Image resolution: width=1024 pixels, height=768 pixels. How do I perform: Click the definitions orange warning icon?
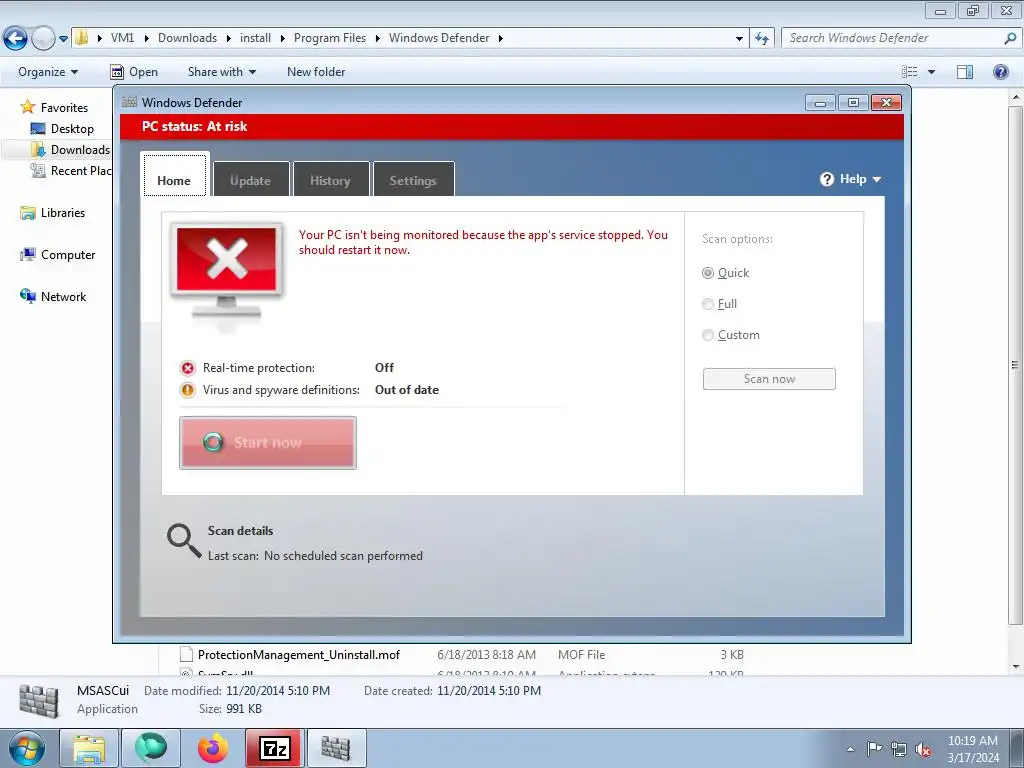tap(188, 390)
